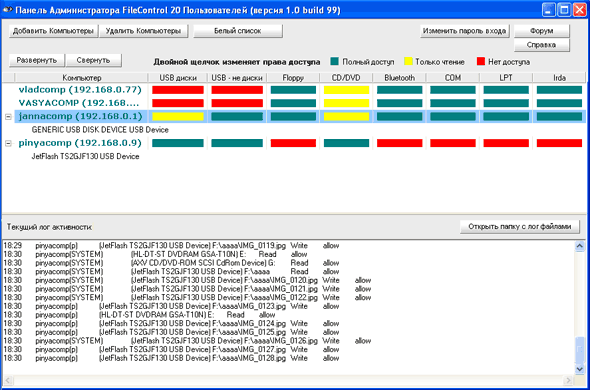Viewport: 590px width, 390px height.
Task: Click the Компьютер column header
Action: [x=82, y=78]
